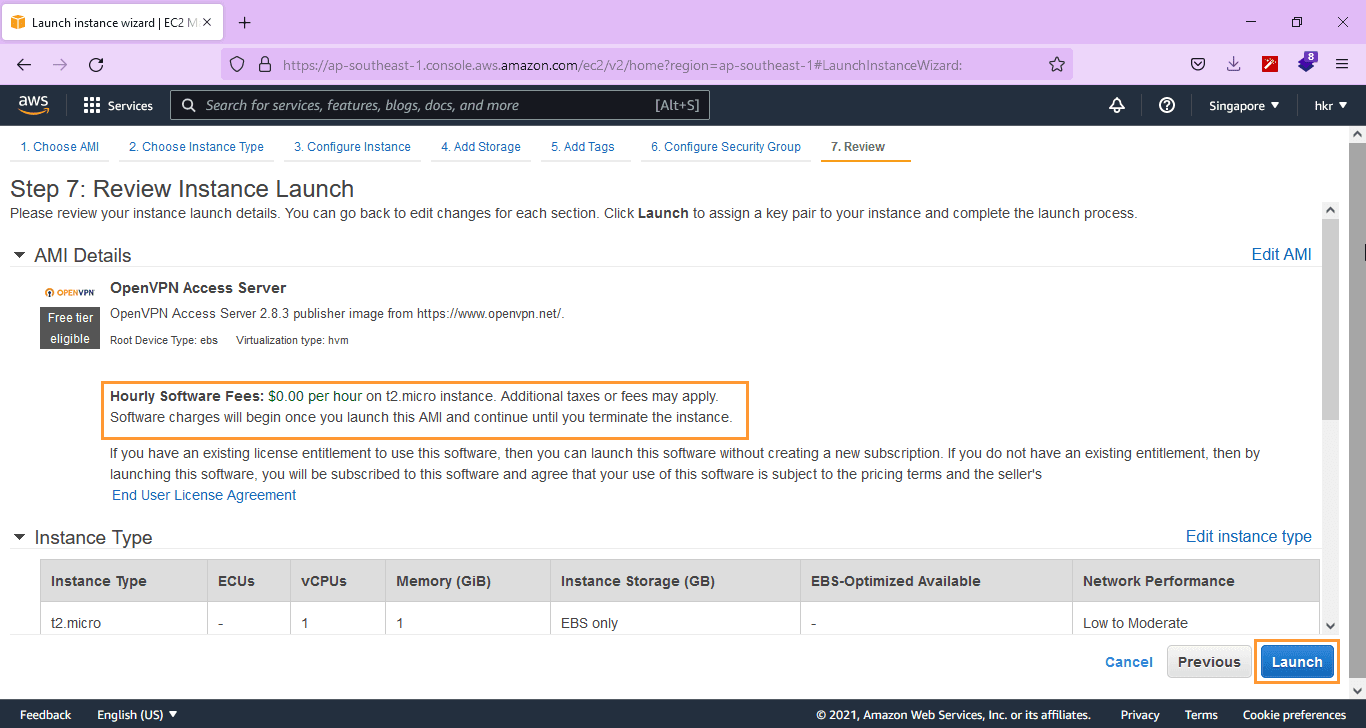Go to step 5. Add Tags
This screenshot has width=1366, height=728.
tap(583, 146)
